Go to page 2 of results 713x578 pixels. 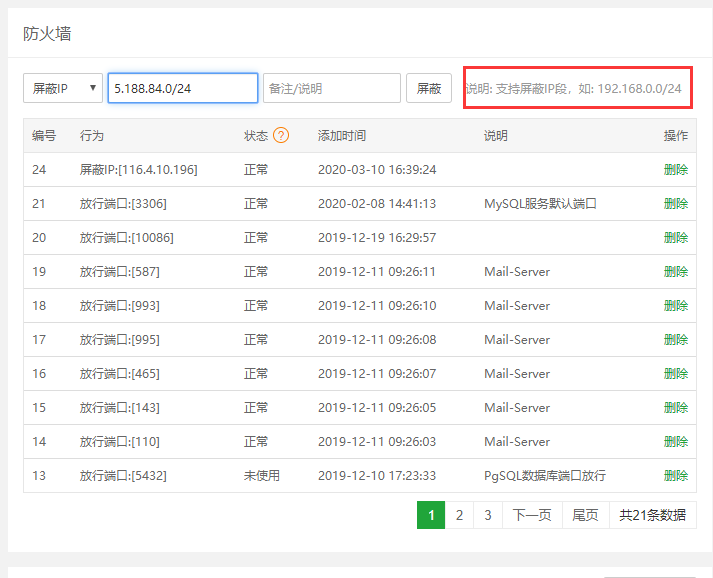(x=459, y=515)
